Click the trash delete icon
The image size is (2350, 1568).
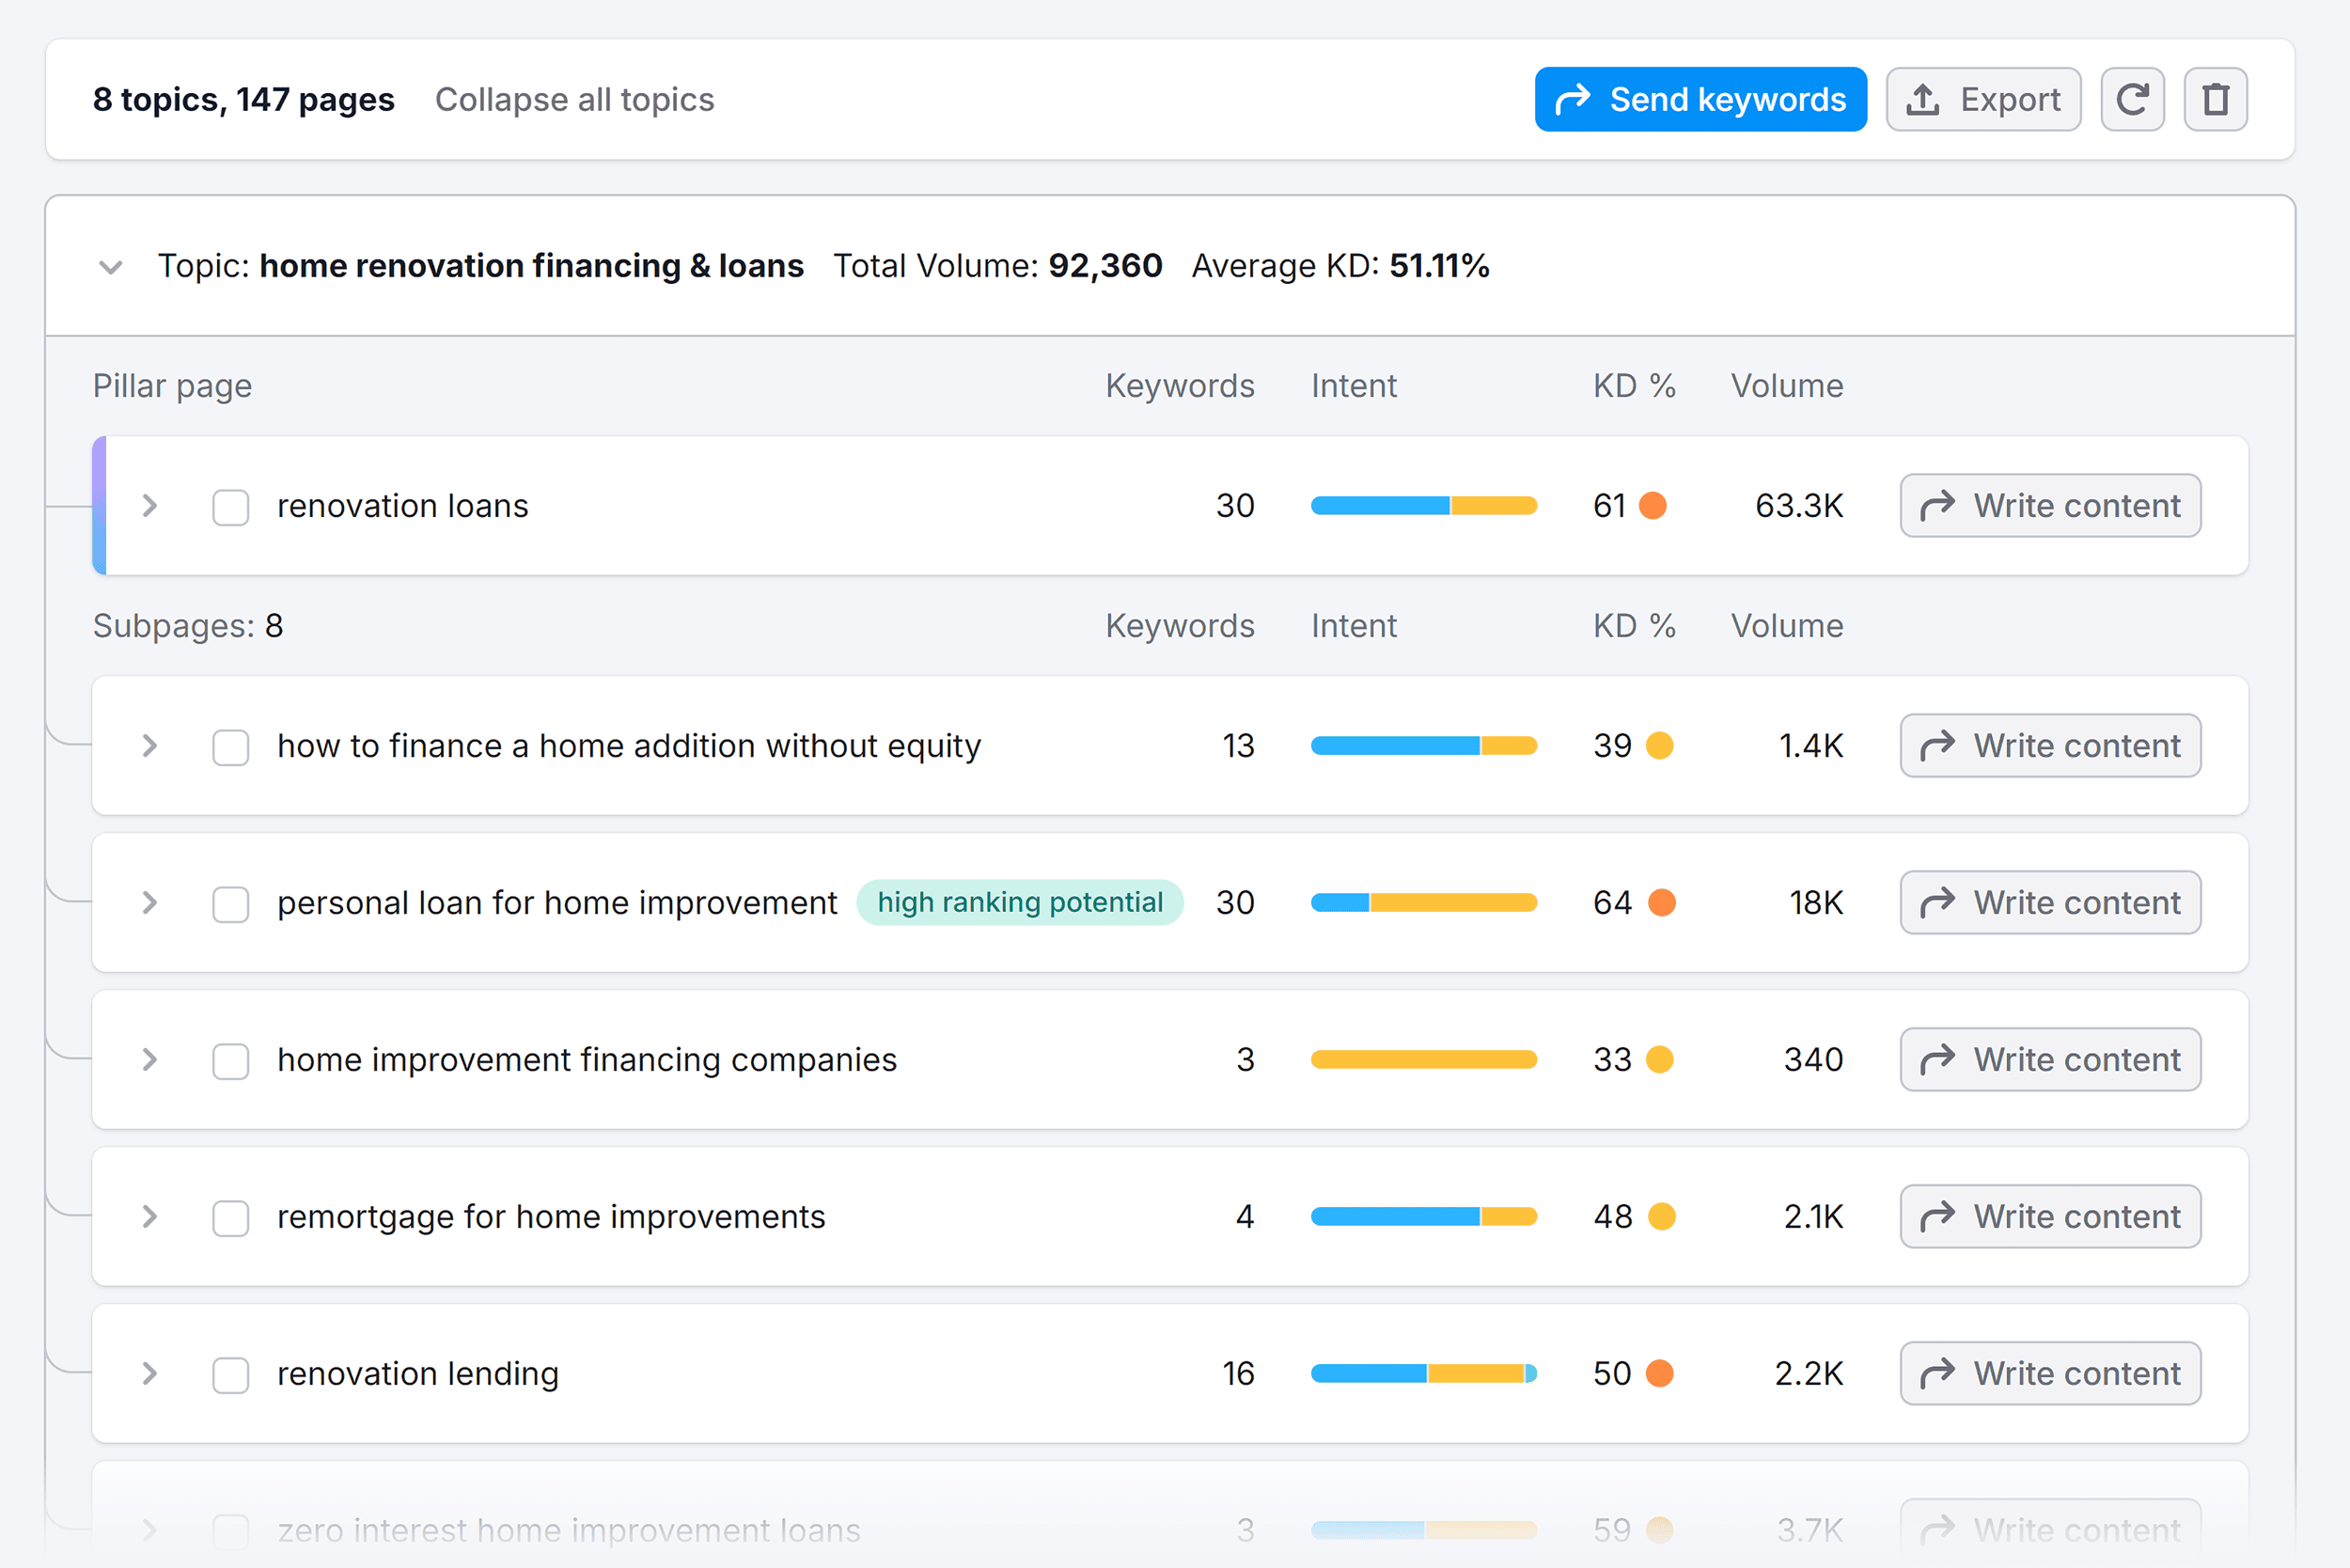pyautogui.click(x=2214, y=99)
